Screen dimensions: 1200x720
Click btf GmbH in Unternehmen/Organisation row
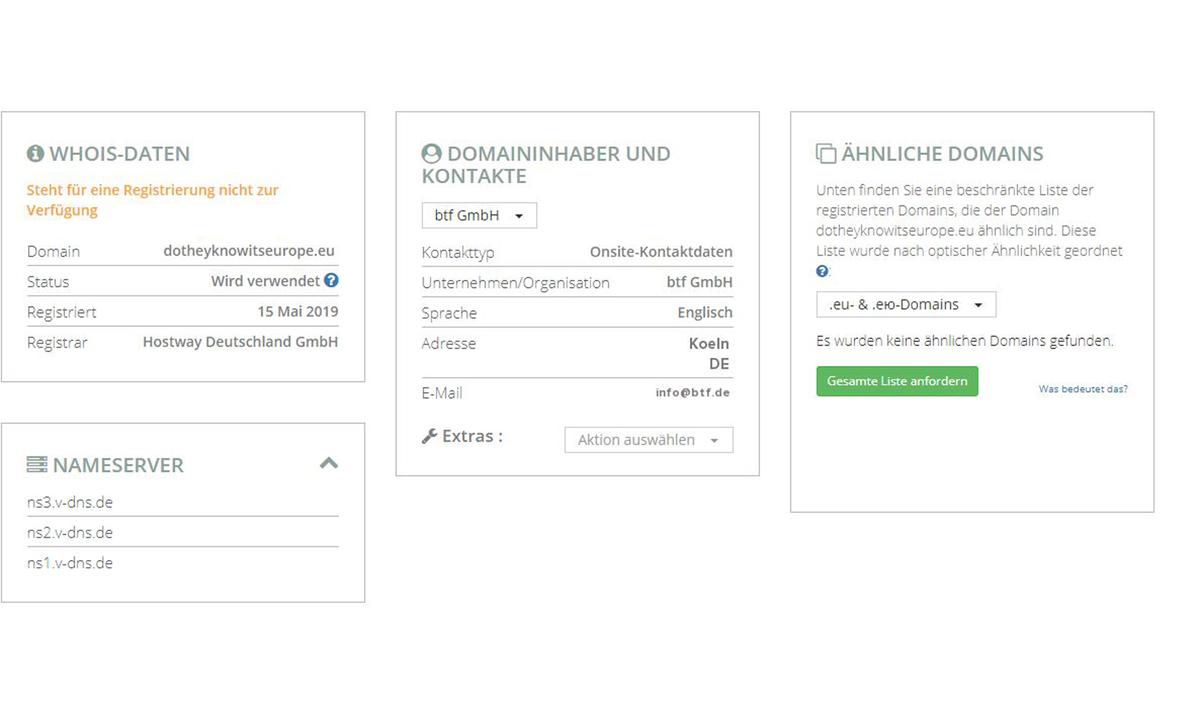pos(700,282)
